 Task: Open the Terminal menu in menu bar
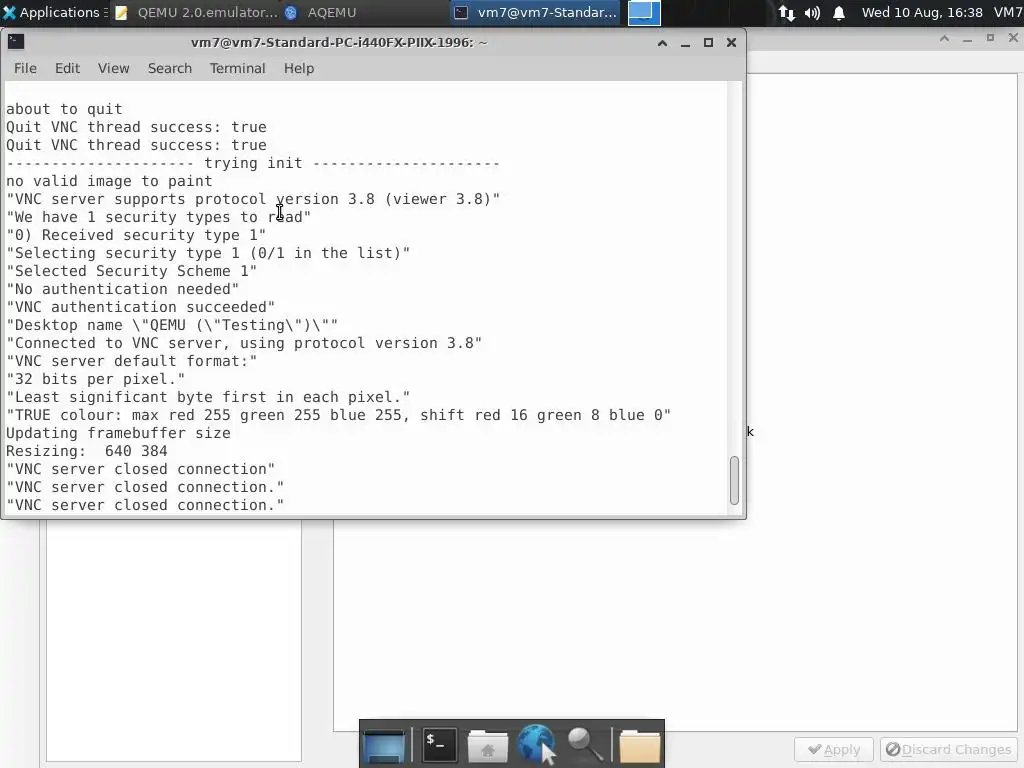[x=238, y=68]
